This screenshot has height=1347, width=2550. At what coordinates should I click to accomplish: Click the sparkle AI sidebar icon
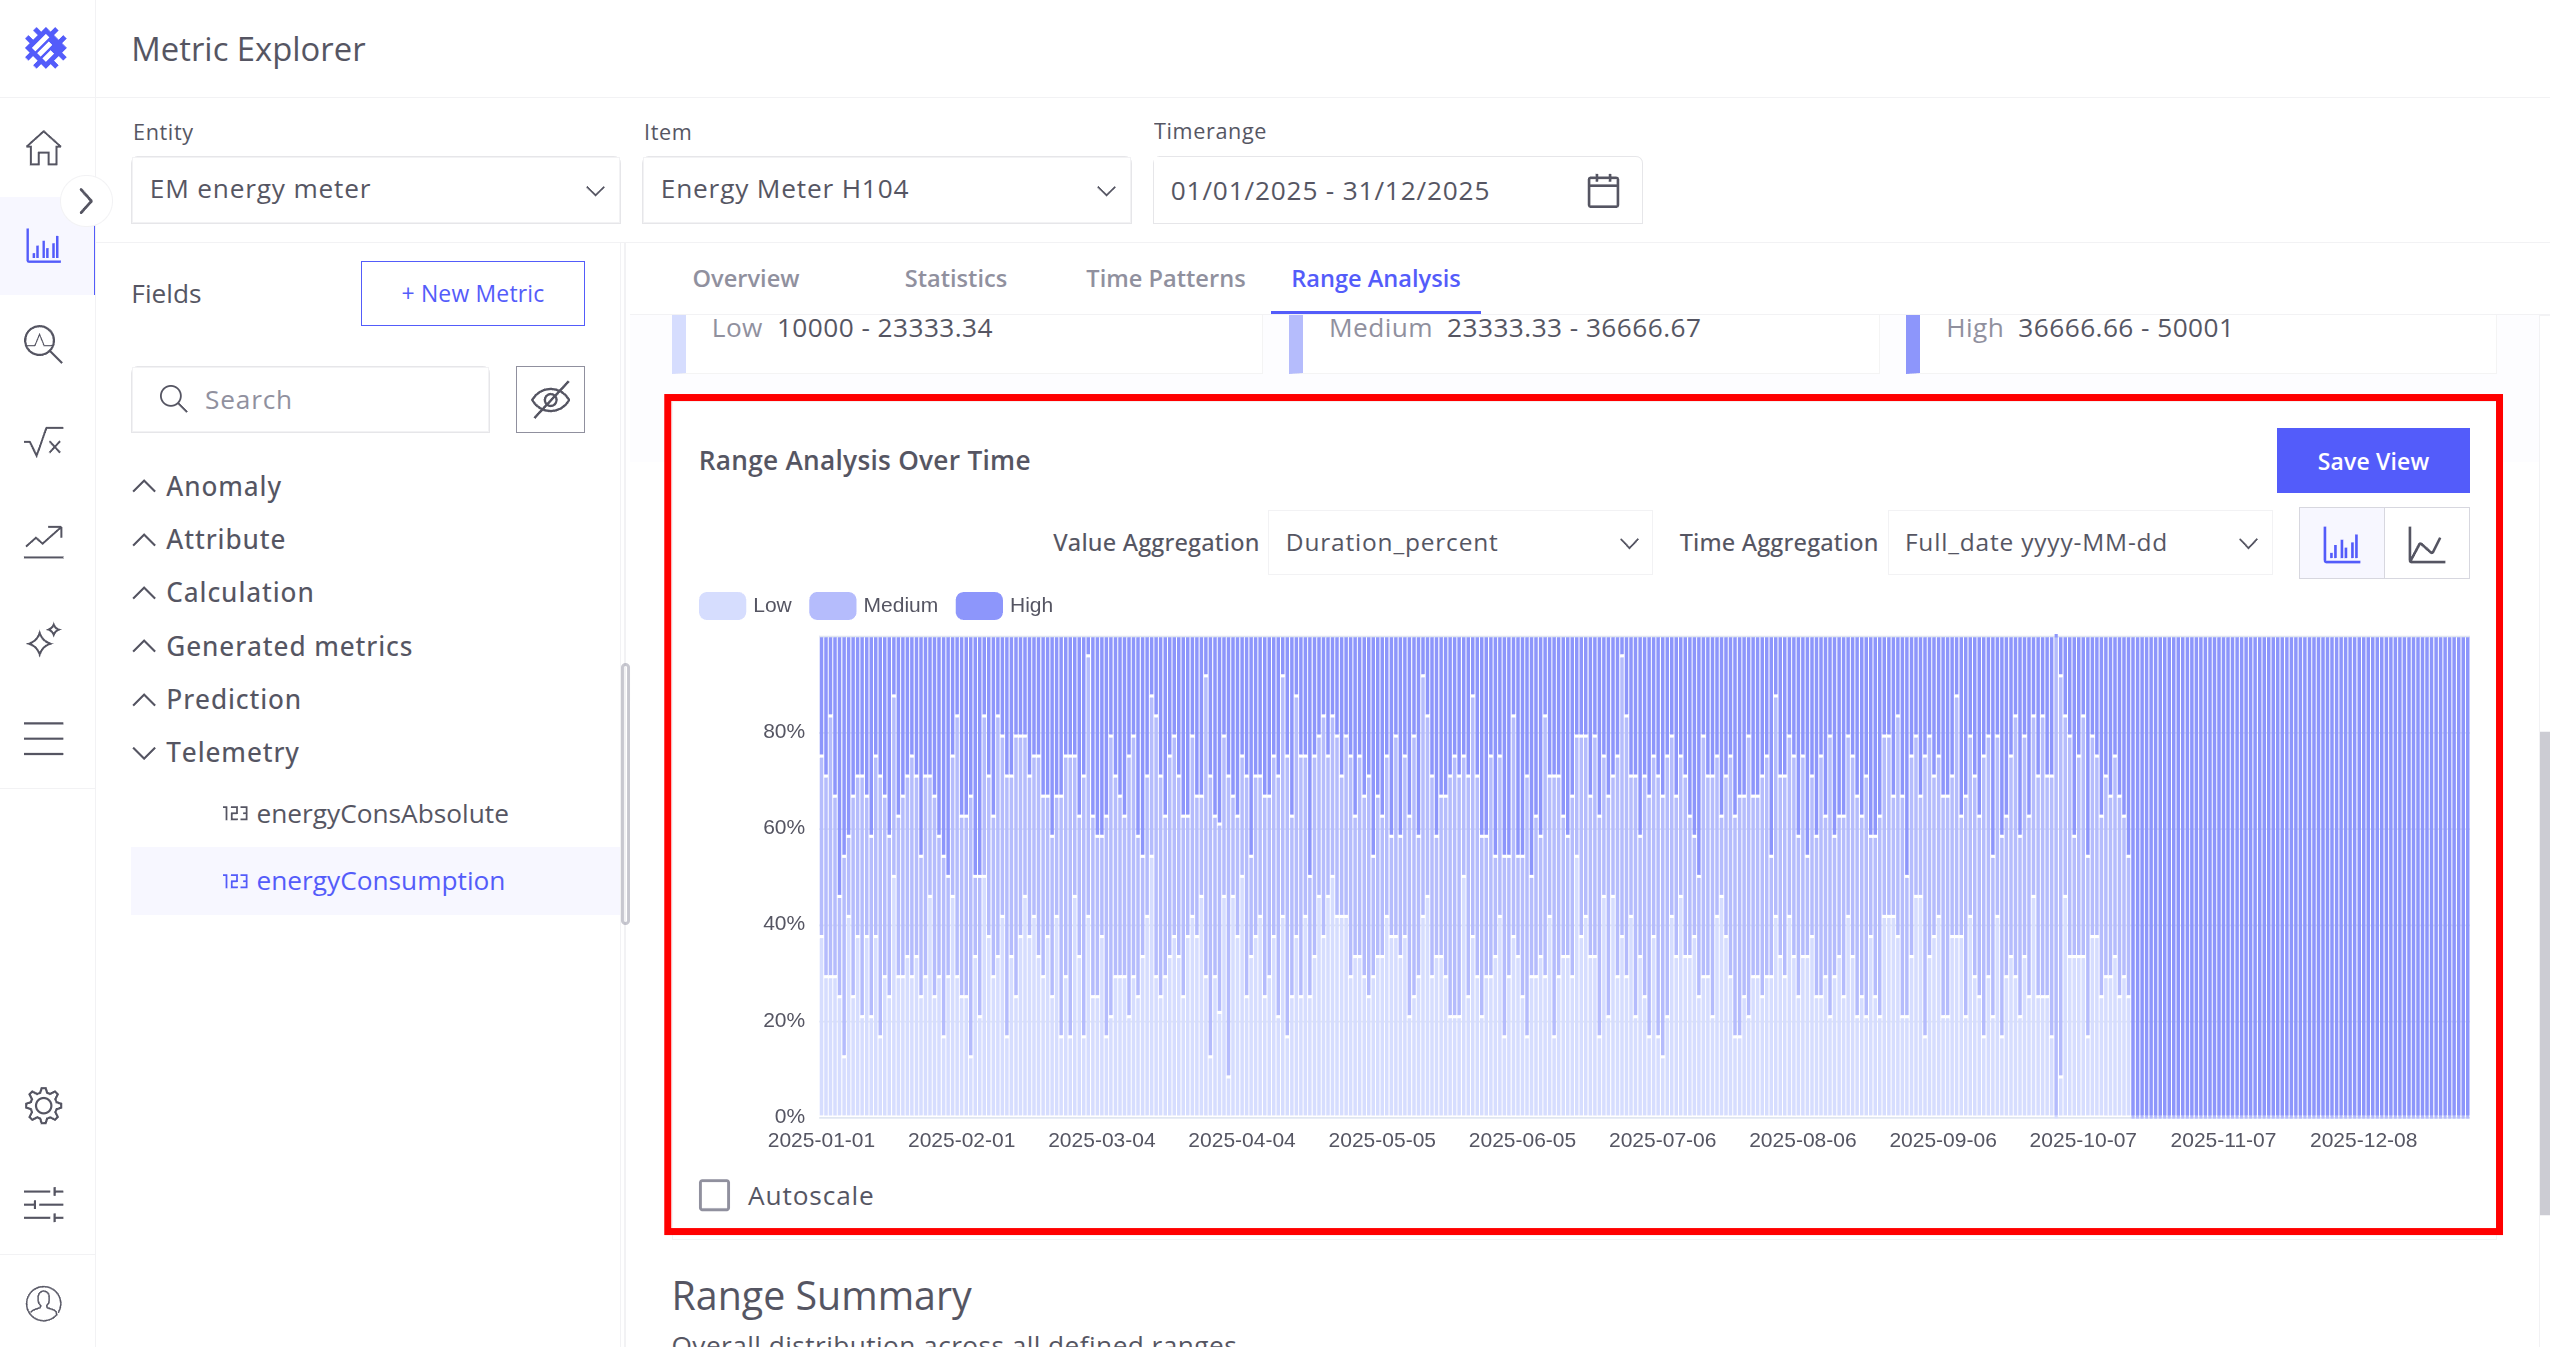[x=44, y=639]
